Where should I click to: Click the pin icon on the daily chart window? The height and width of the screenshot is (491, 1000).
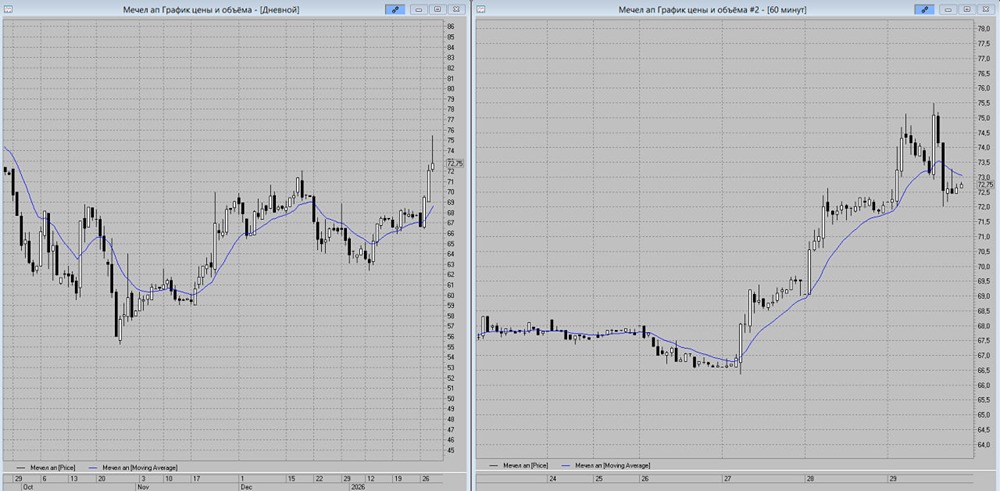(396, 9)
